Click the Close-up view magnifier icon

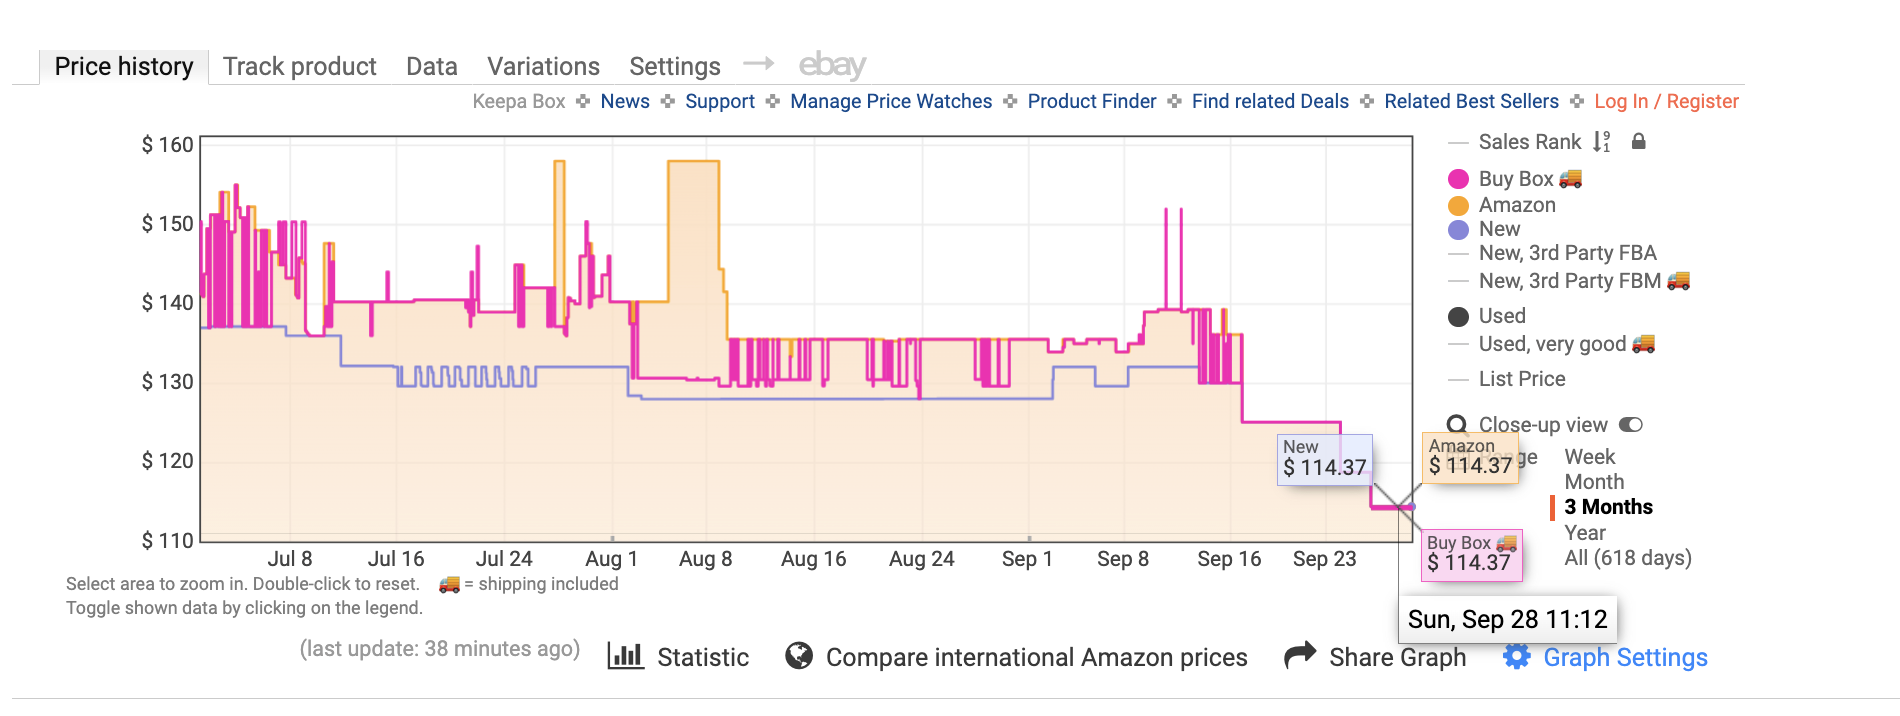tap(1458, 425)
